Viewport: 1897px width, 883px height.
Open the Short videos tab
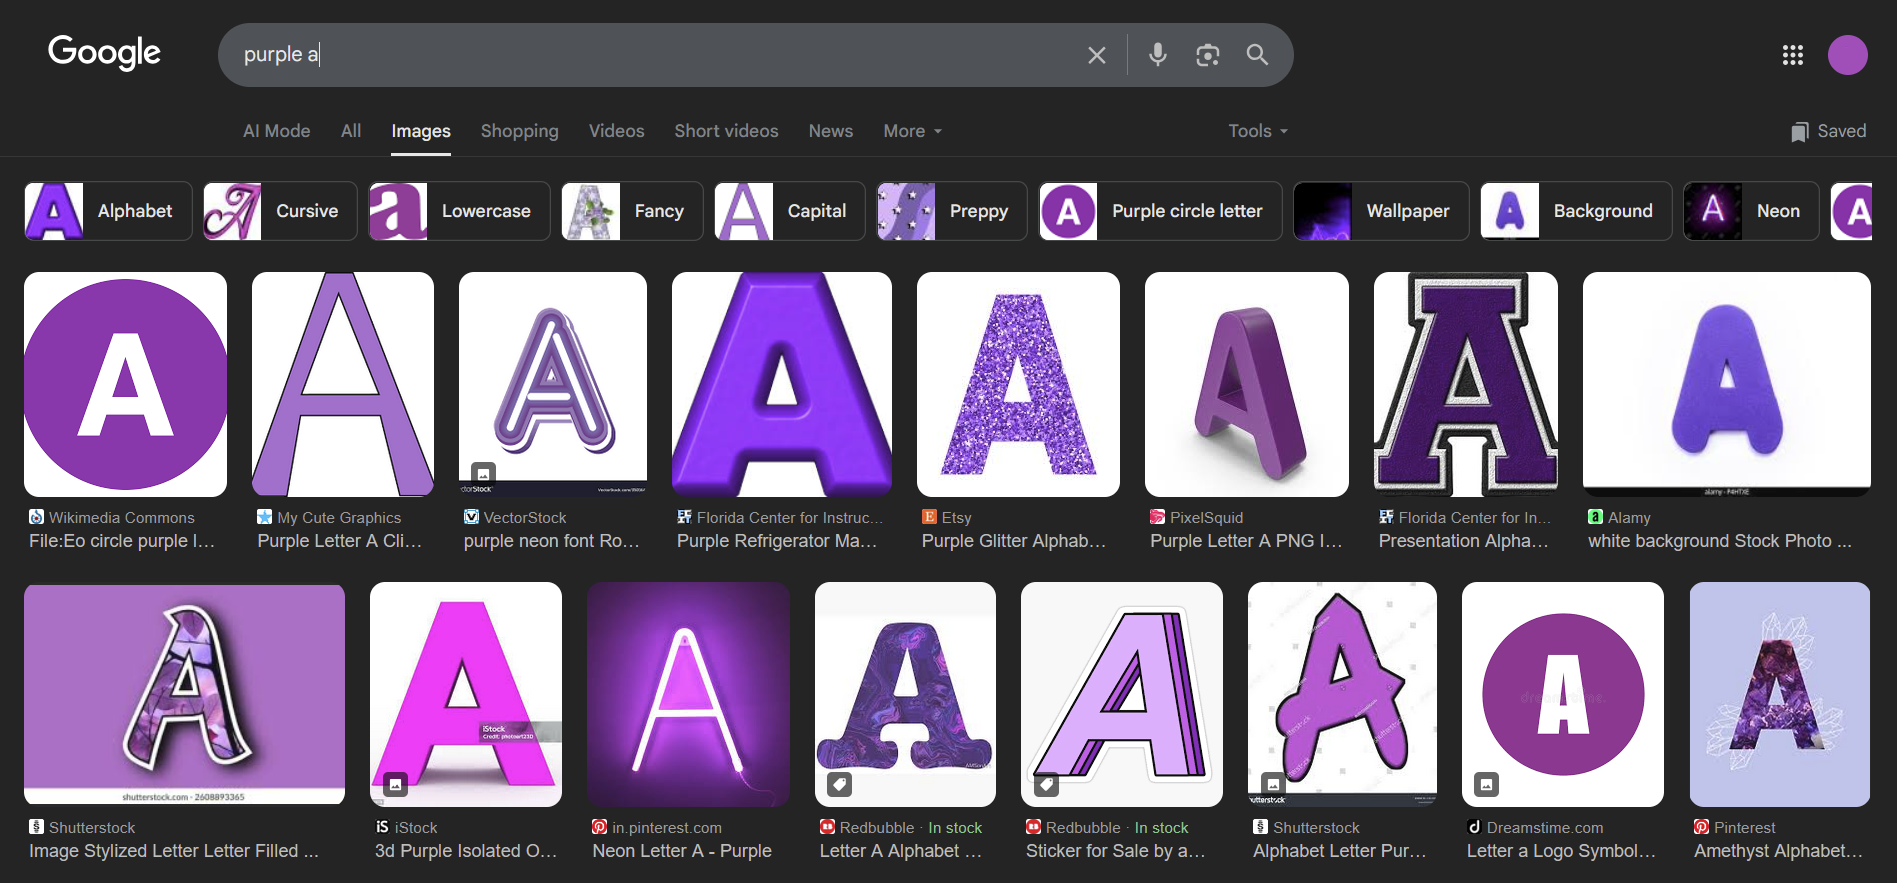(x=727, y=131)
